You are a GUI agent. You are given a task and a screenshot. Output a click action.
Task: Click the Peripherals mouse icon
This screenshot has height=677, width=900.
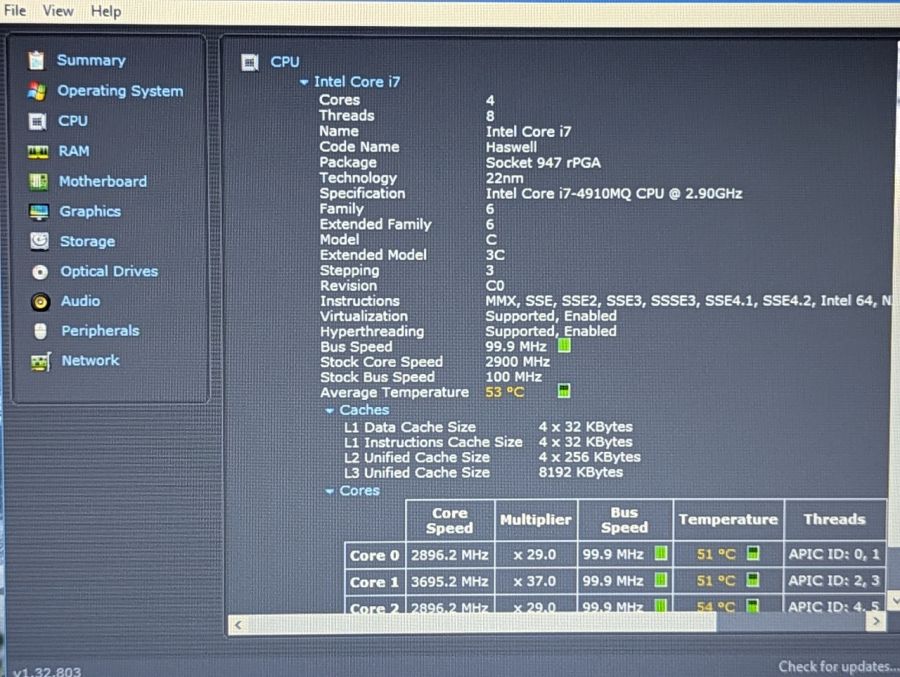[x=40, y=331]
